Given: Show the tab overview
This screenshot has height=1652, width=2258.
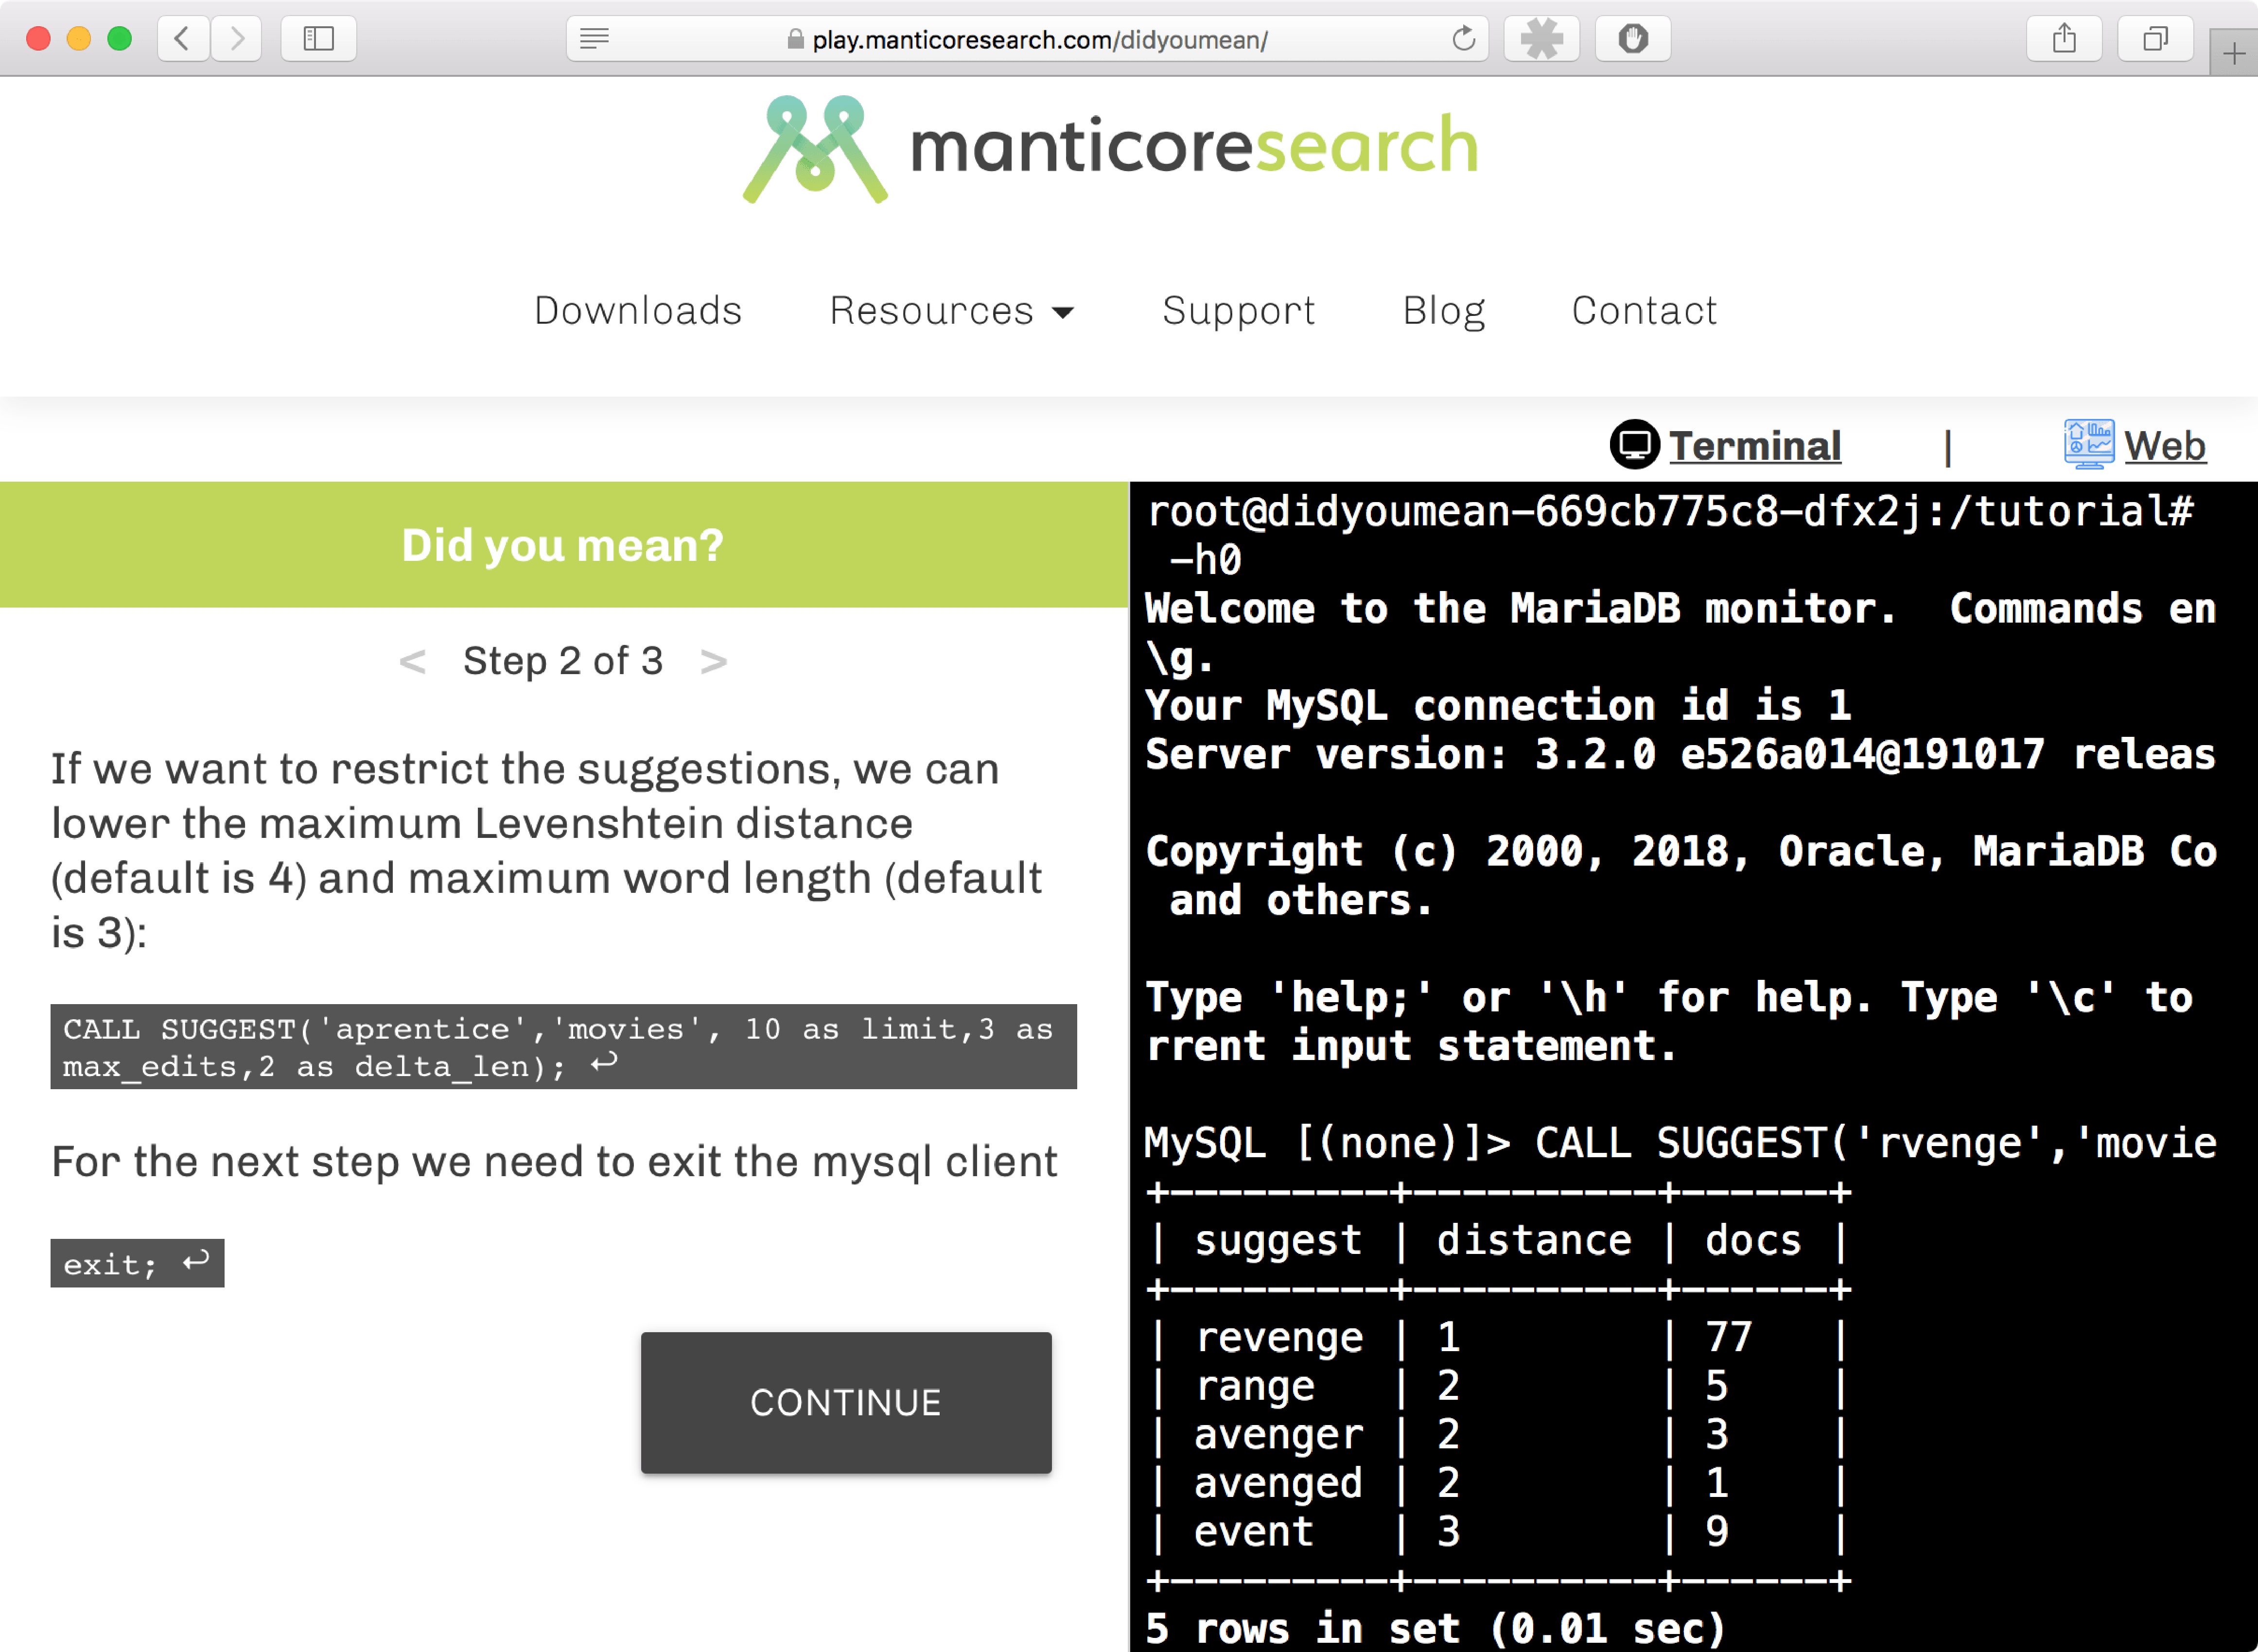Looking at the screenshot, I should pyautogui.click(x=2155, y=39).
